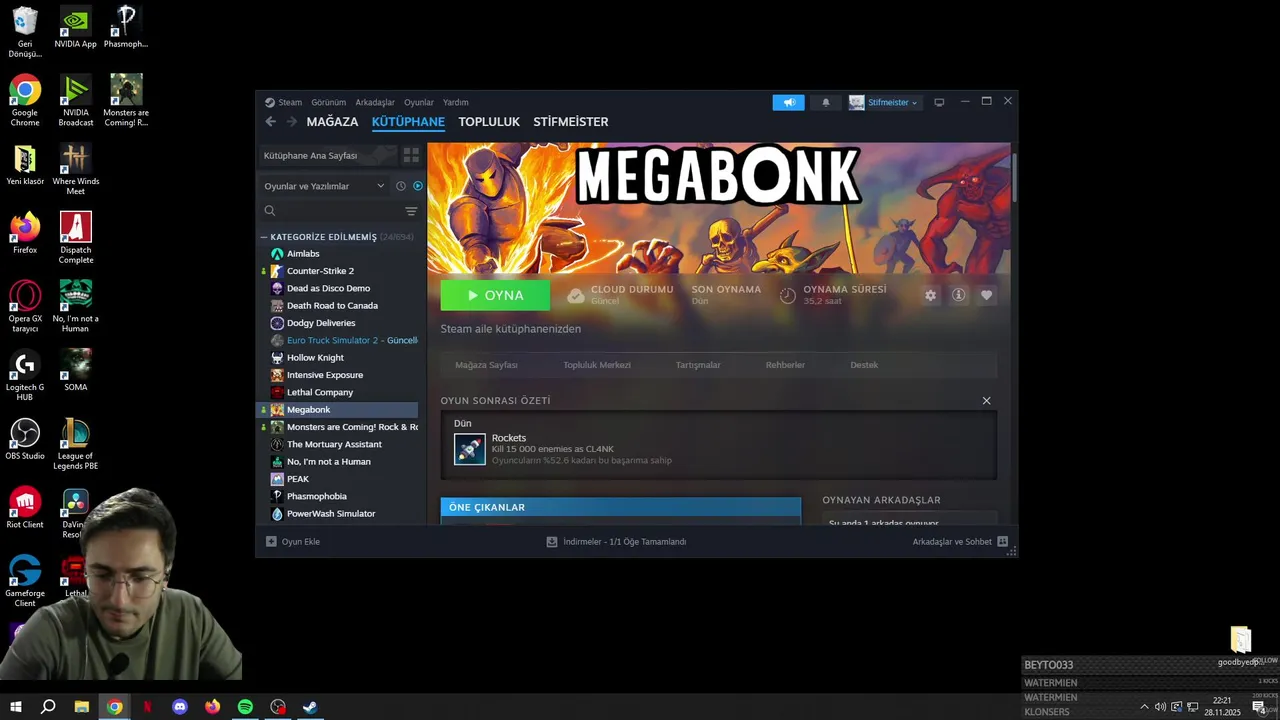Image resolution: width=1280 pixels, height=720 pixels.
Task: Switch to the TOPLULUK tab
Action: [x=489, y=122]
